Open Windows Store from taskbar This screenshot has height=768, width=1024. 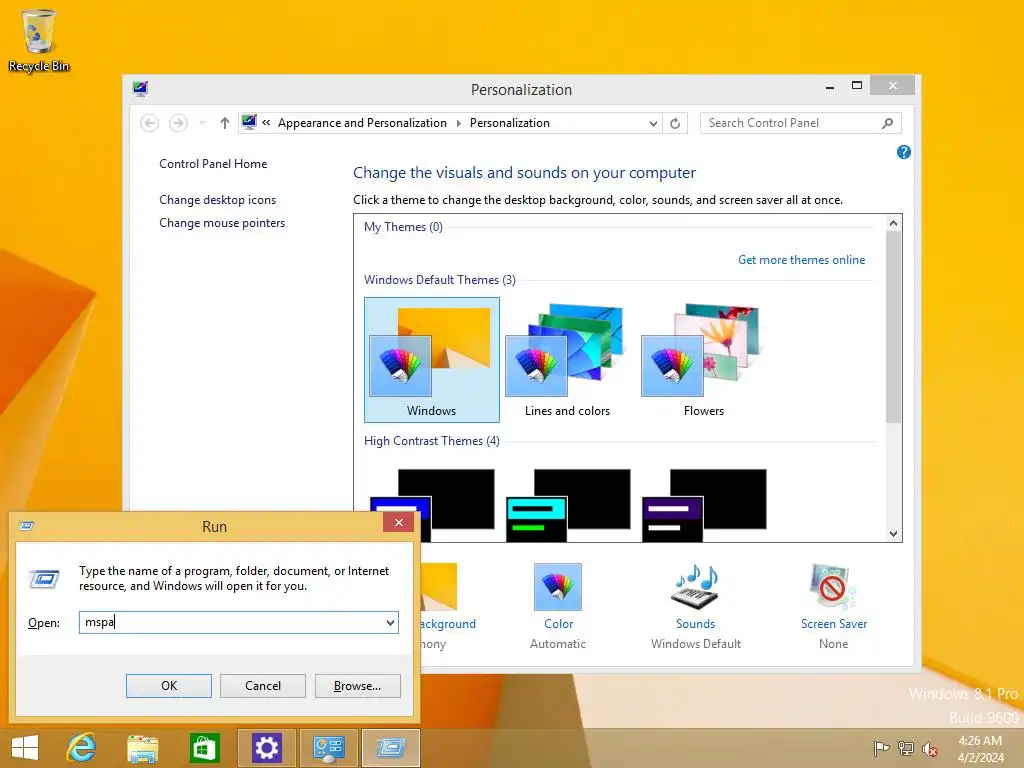click(x=204, y=748)
